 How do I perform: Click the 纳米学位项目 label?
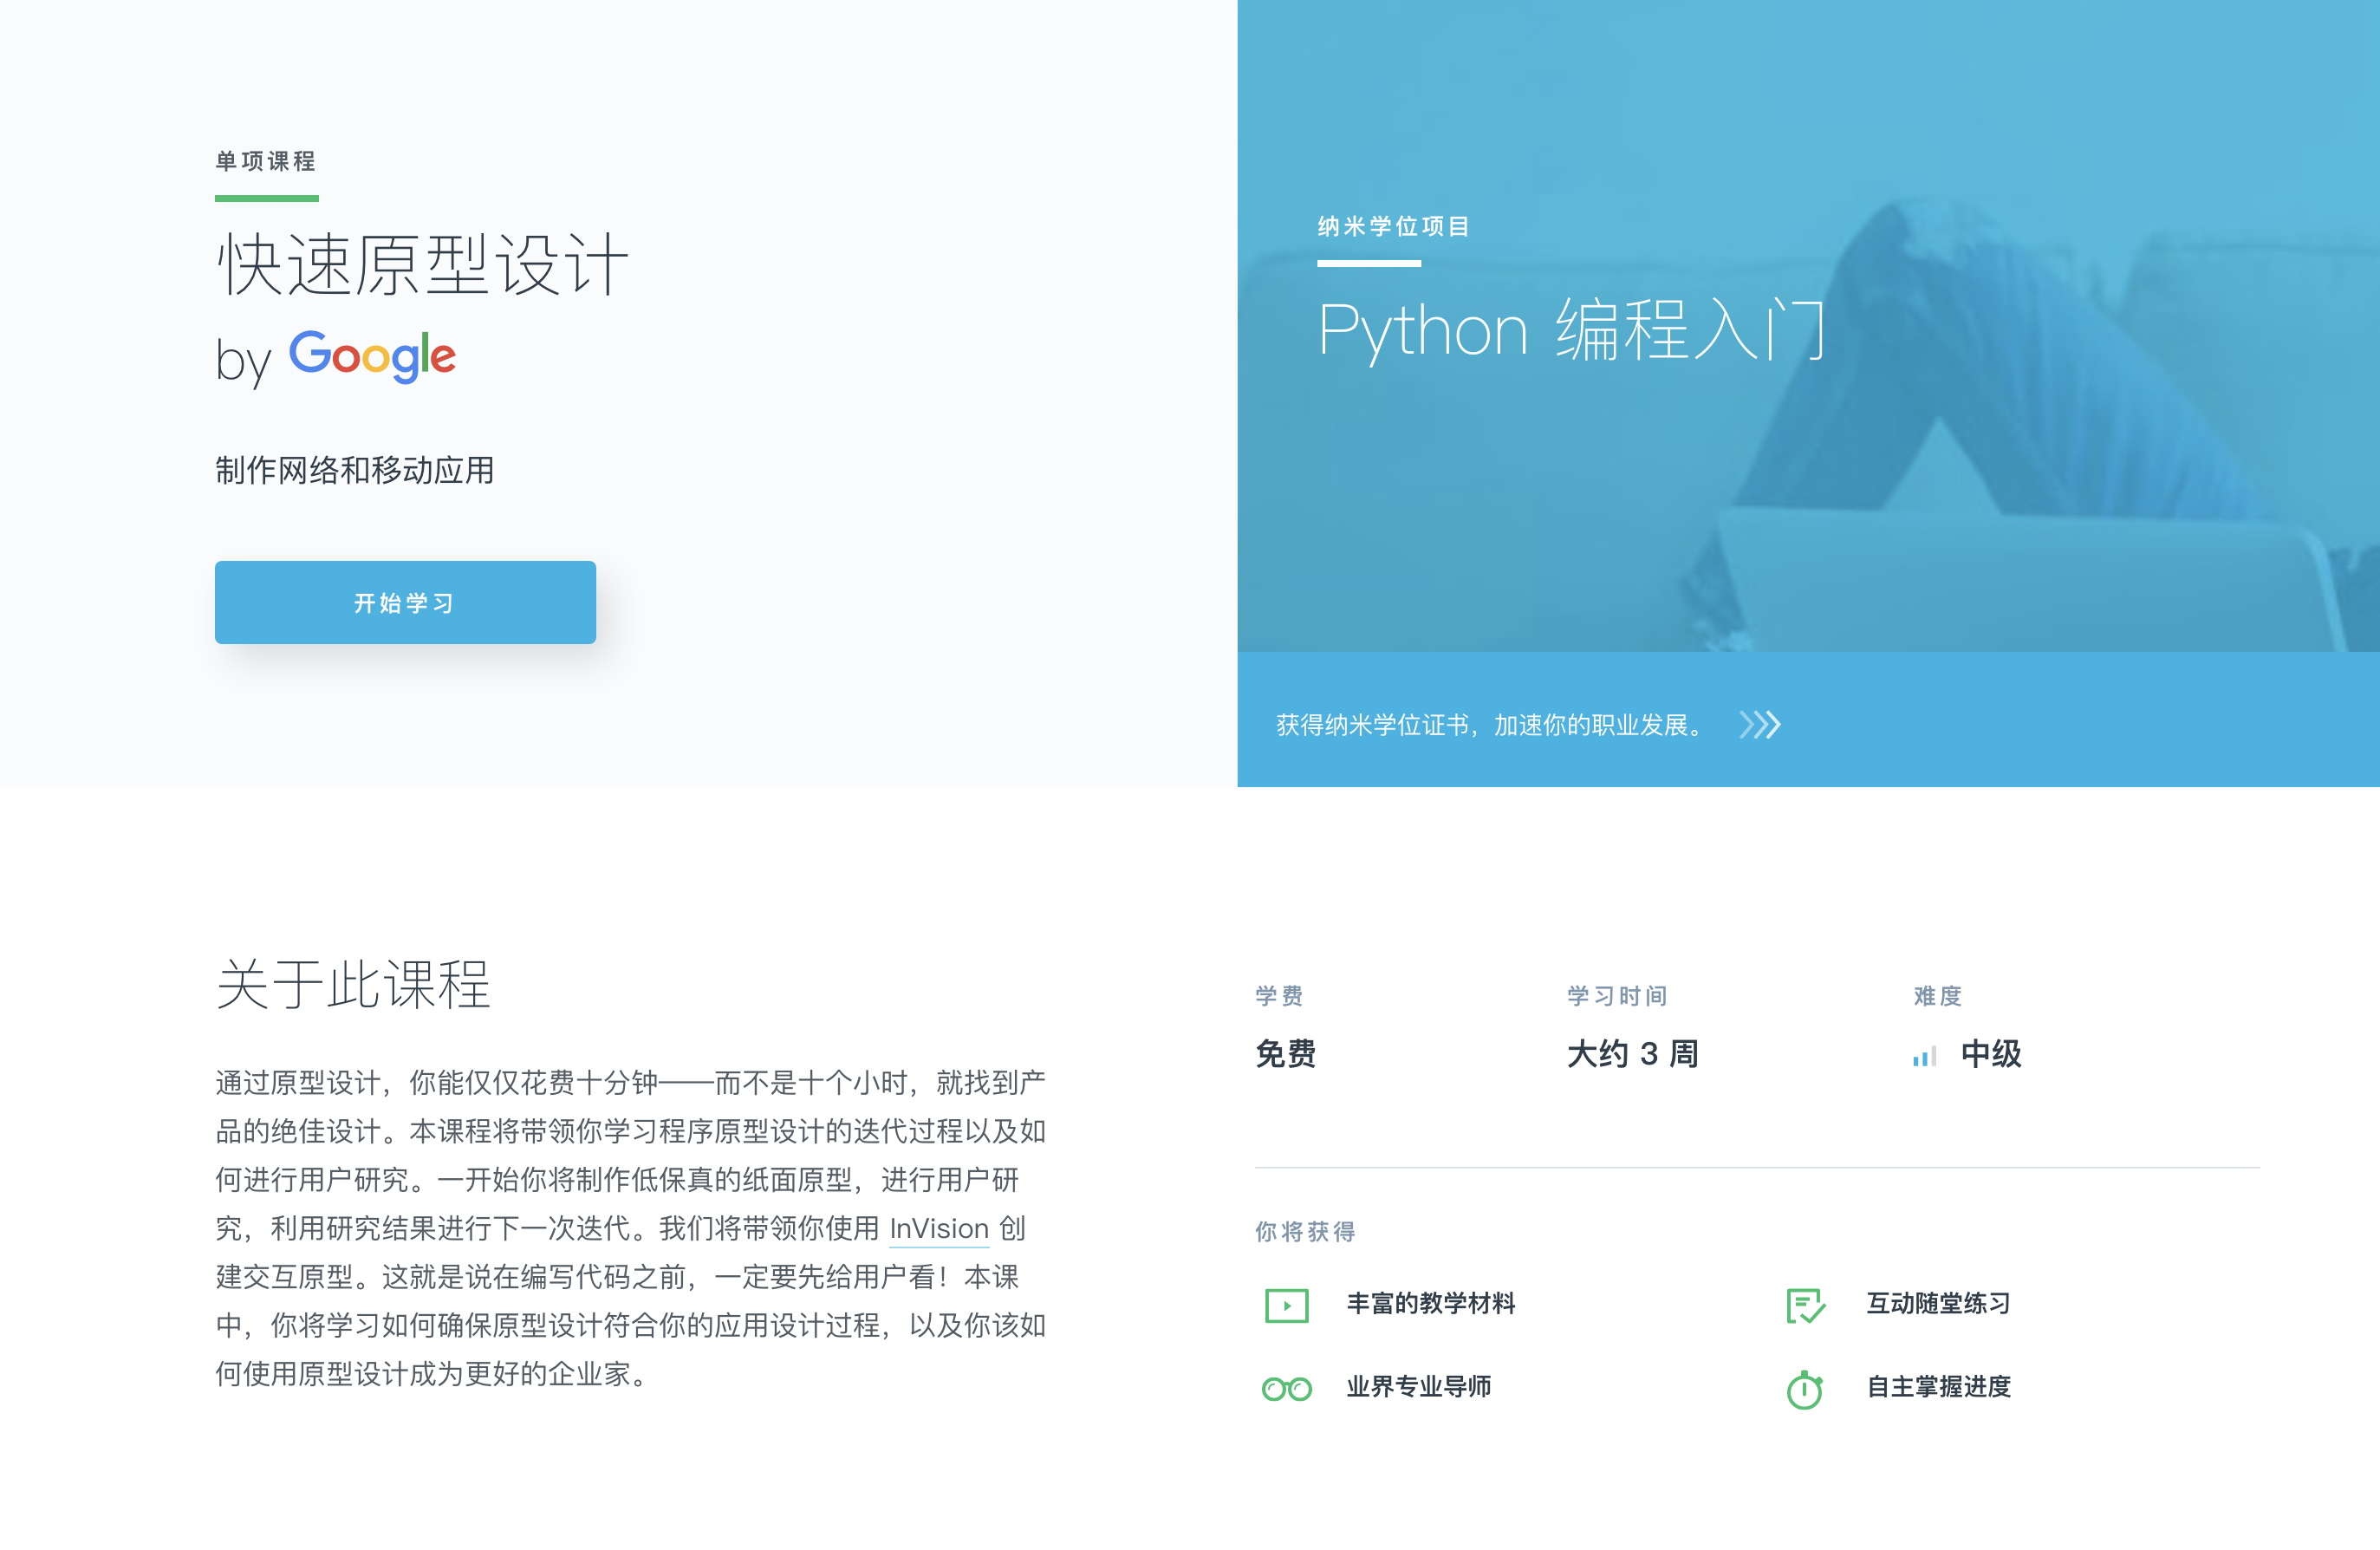[x=1393, y=226]
